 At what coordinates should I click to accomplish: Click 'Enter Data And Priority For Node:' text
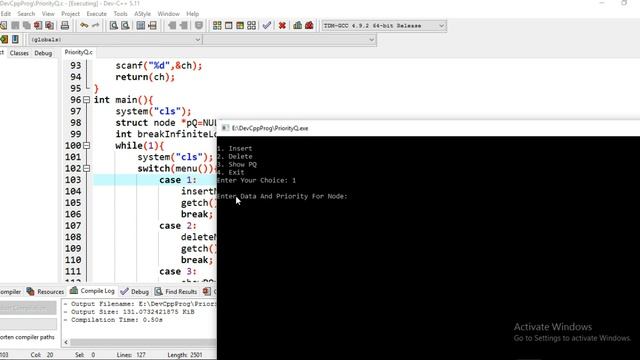(282, 196)
